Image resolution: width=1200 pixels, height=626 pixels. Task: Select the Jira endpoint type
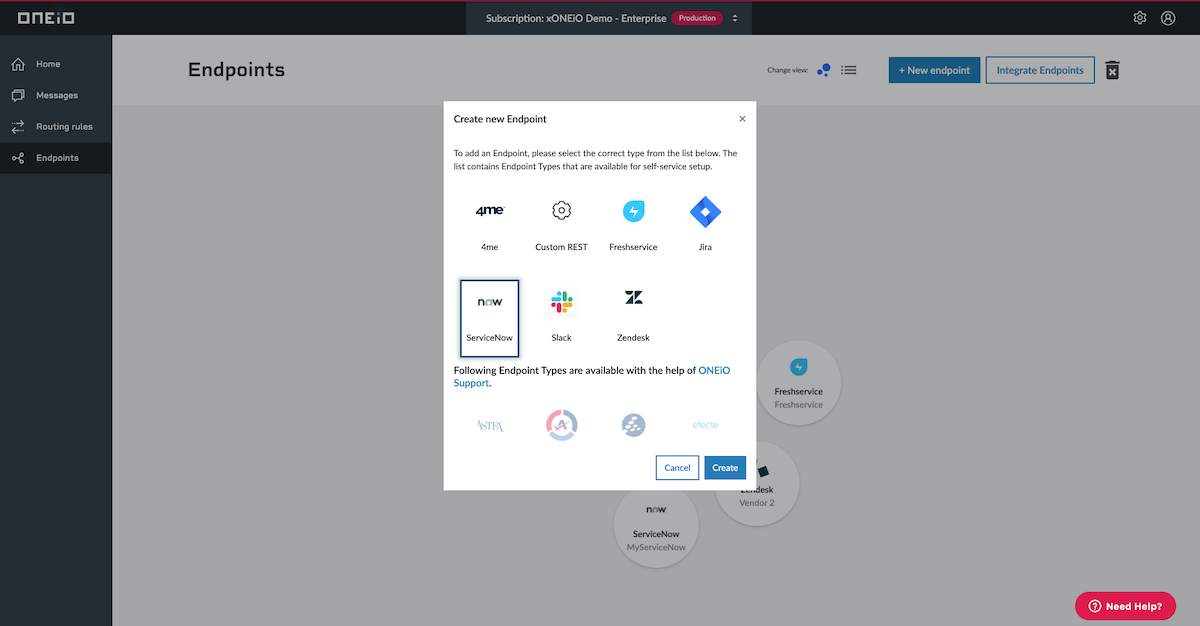[705, 222]
